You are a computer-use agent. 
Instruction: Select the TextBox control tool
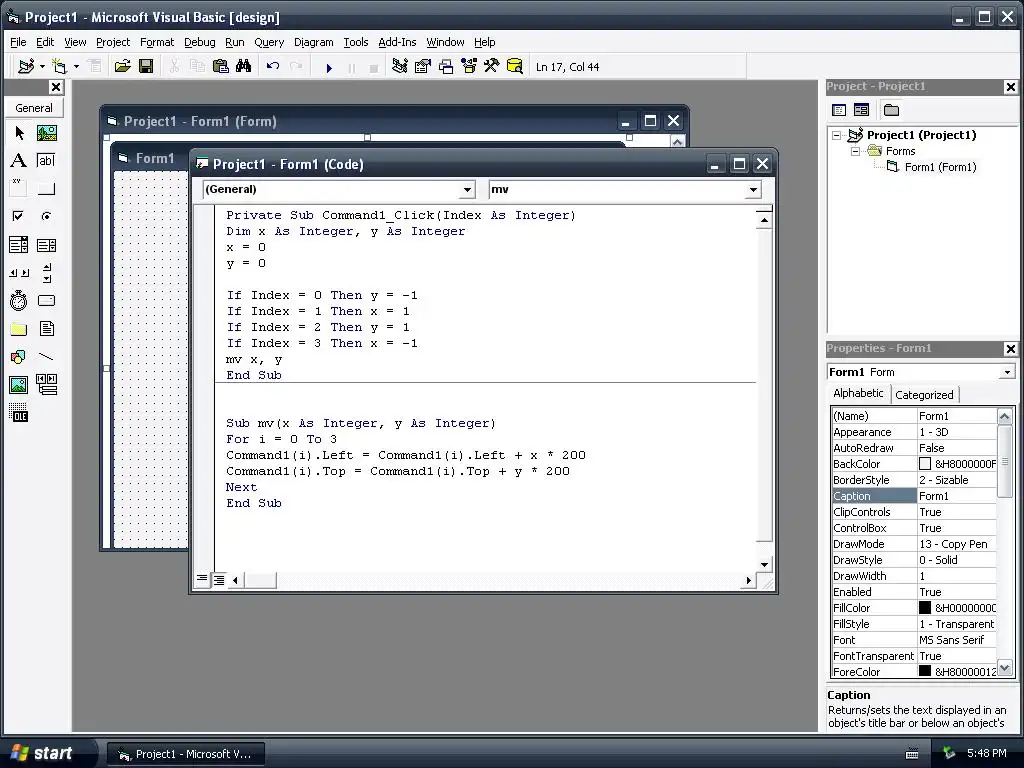(x=46, y=161)
